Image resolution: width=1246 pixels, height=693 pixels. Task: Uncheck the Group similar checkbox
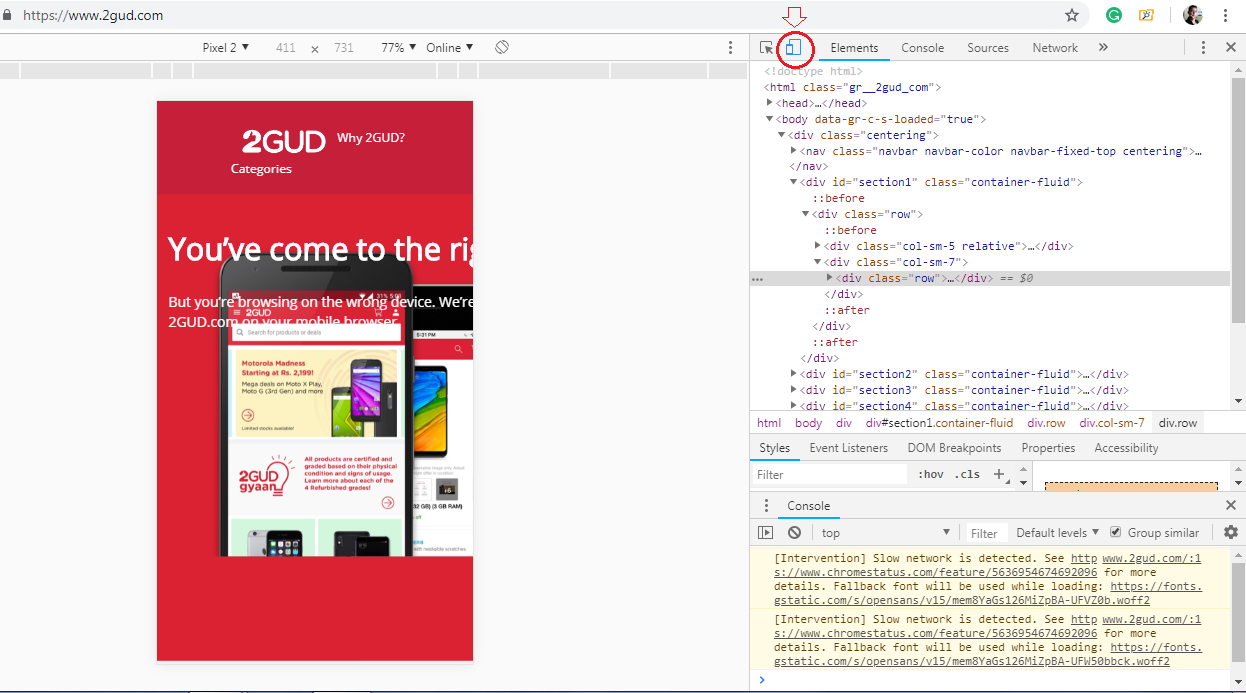point(1116,533)
